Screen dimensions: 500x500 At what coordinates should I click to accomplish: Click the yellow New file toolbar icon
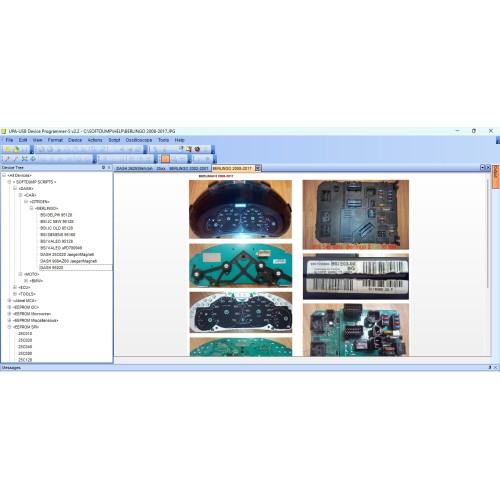[x=7, y=149]
